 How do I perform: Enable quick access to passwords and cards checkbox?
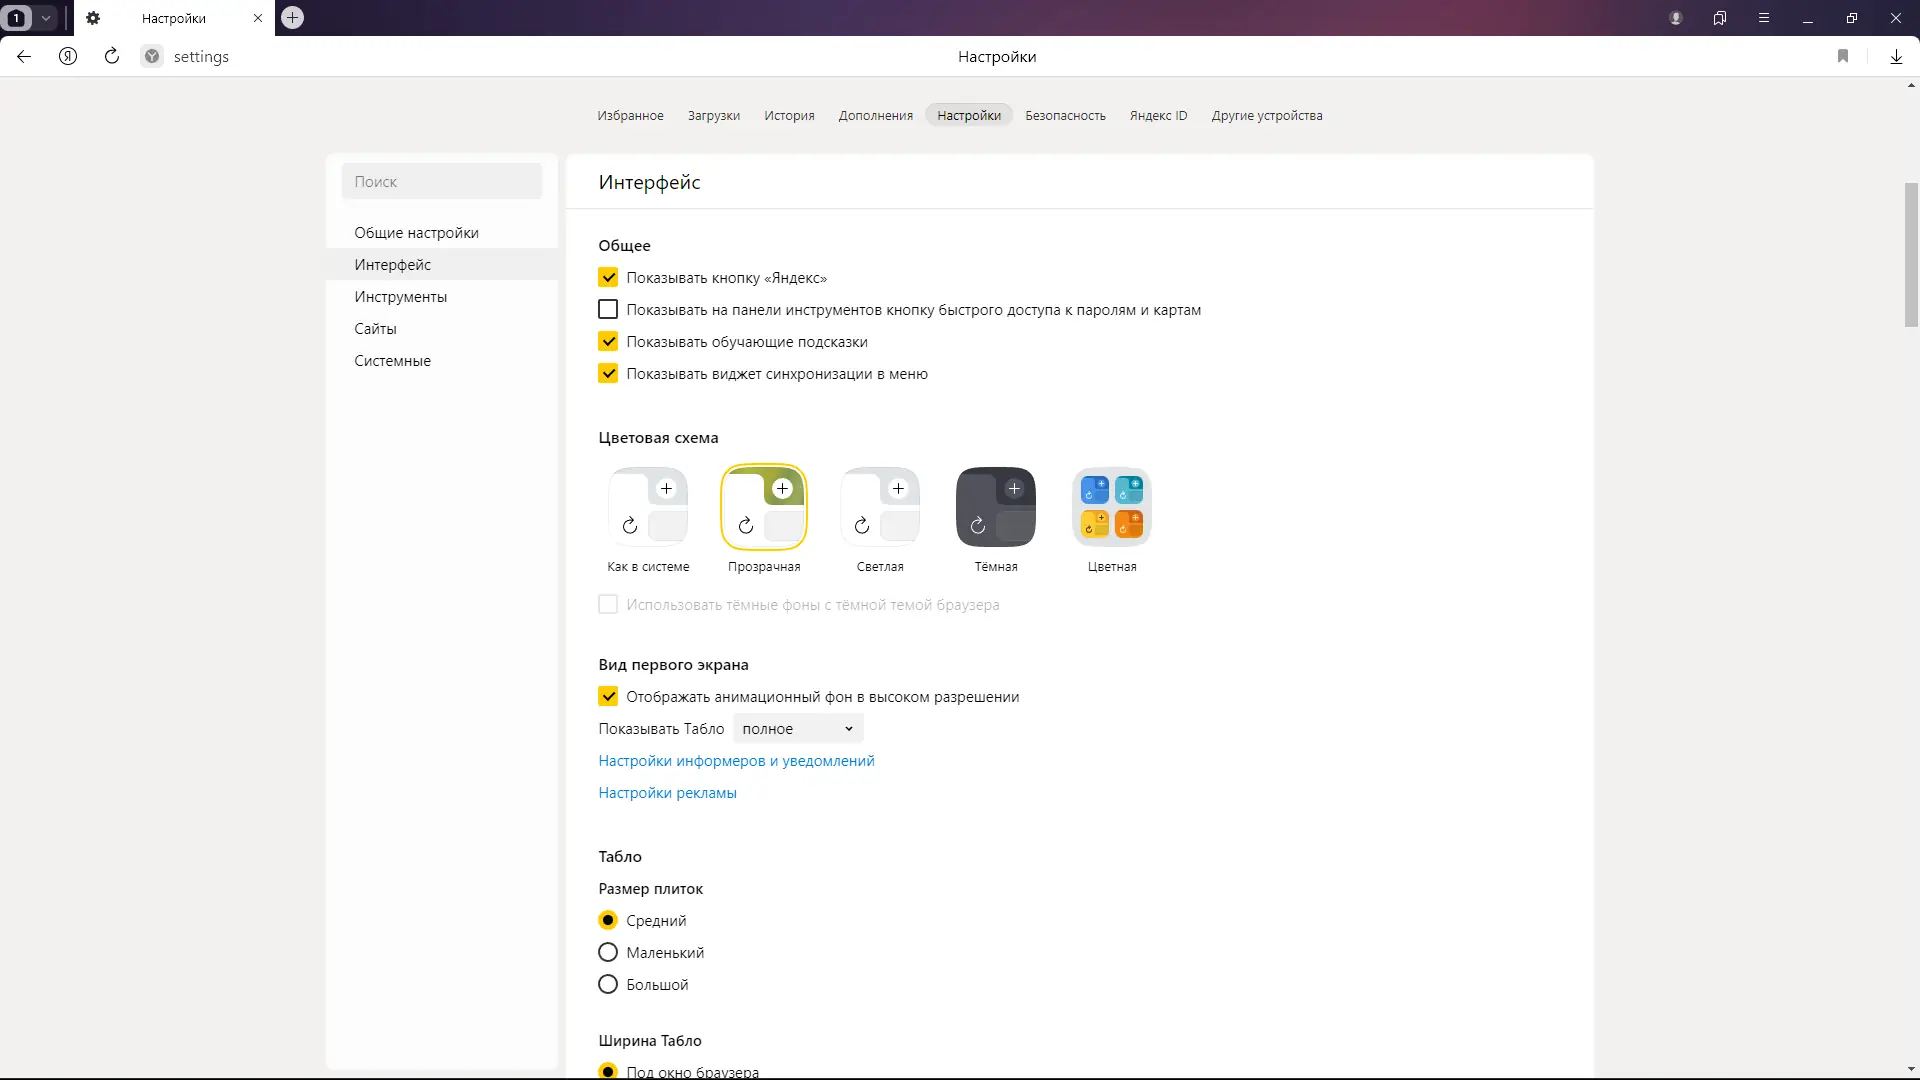click(x=608, y=310)
